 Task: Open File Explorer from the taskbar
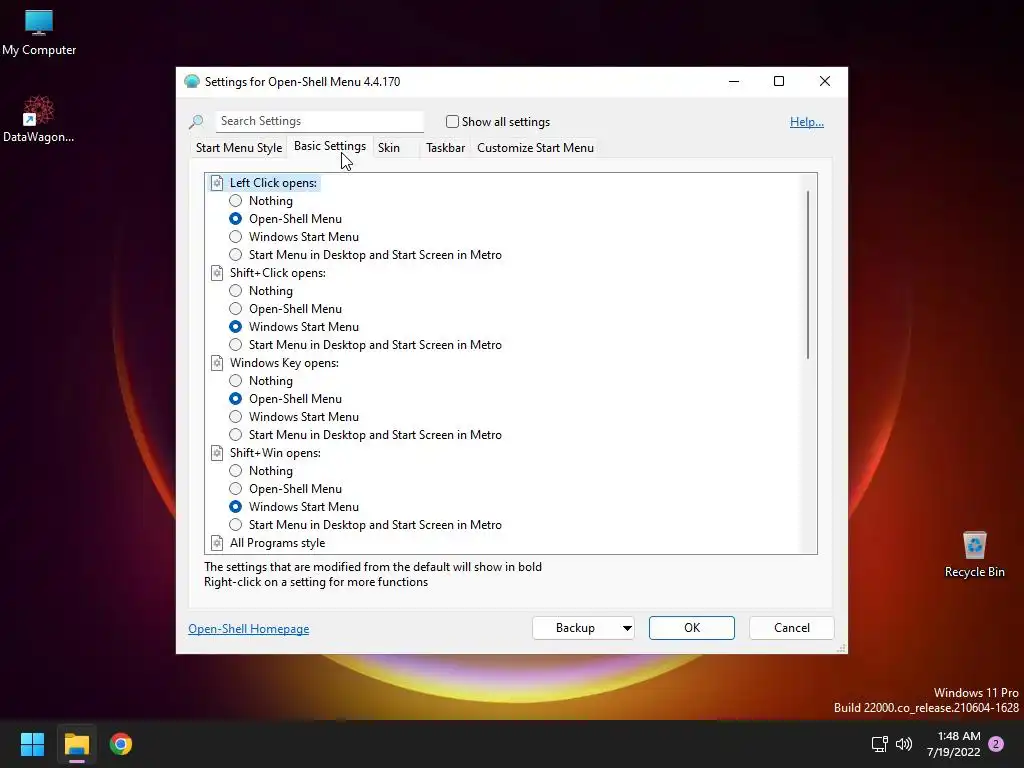[76, 744]
